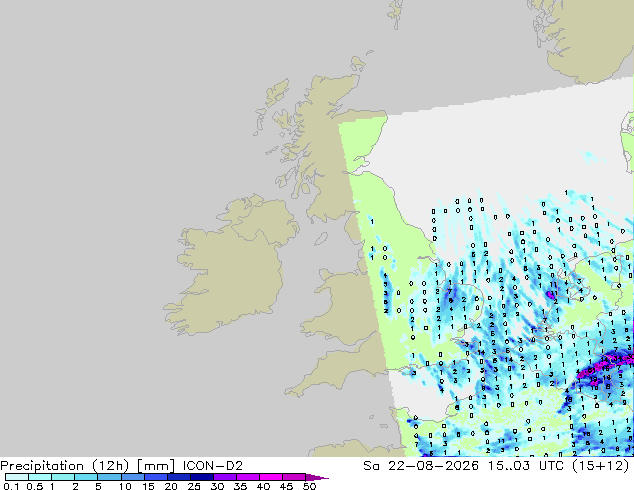Image resolution: width=634 pixels, height=490 pixels.
Task: Select the legend swatch between 35 and 40
Action: point(247,477)
